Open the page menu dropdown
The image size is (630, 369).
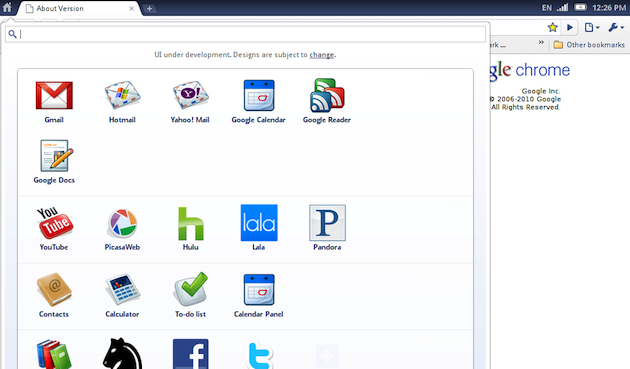[592, 27]
